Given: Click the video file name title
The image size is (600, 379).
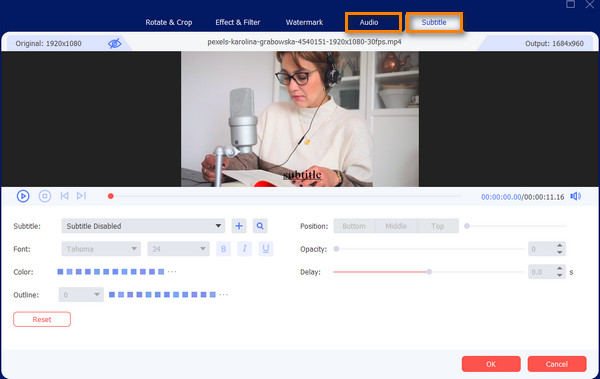Looking at the screenshot, I should coord(304,42).
